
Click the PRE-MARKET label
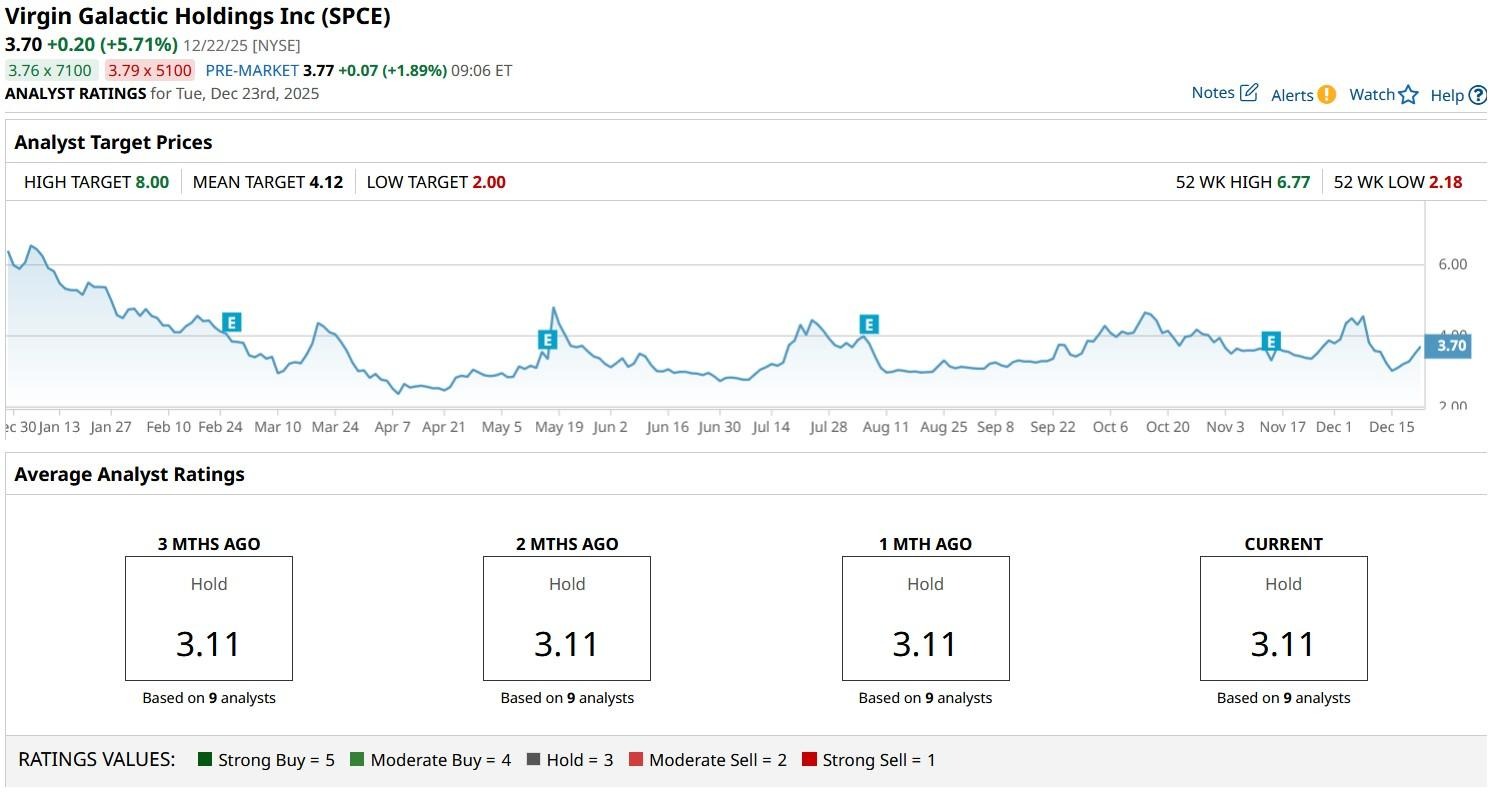coord(252,70)
